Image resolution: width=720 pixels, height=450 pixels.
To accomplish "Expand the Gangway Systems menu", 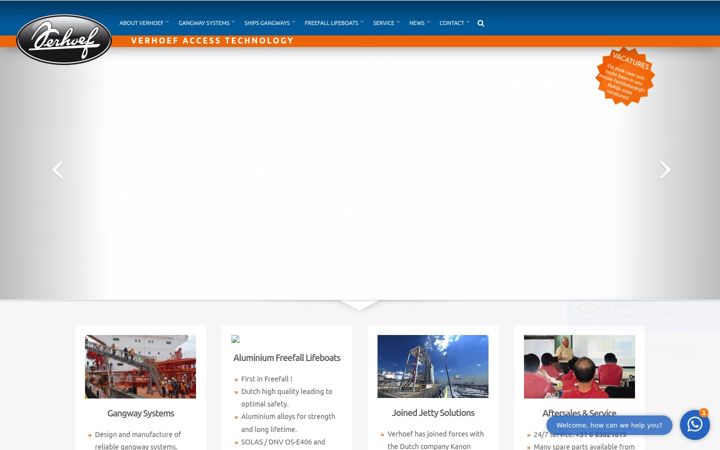I will point(206,23).
